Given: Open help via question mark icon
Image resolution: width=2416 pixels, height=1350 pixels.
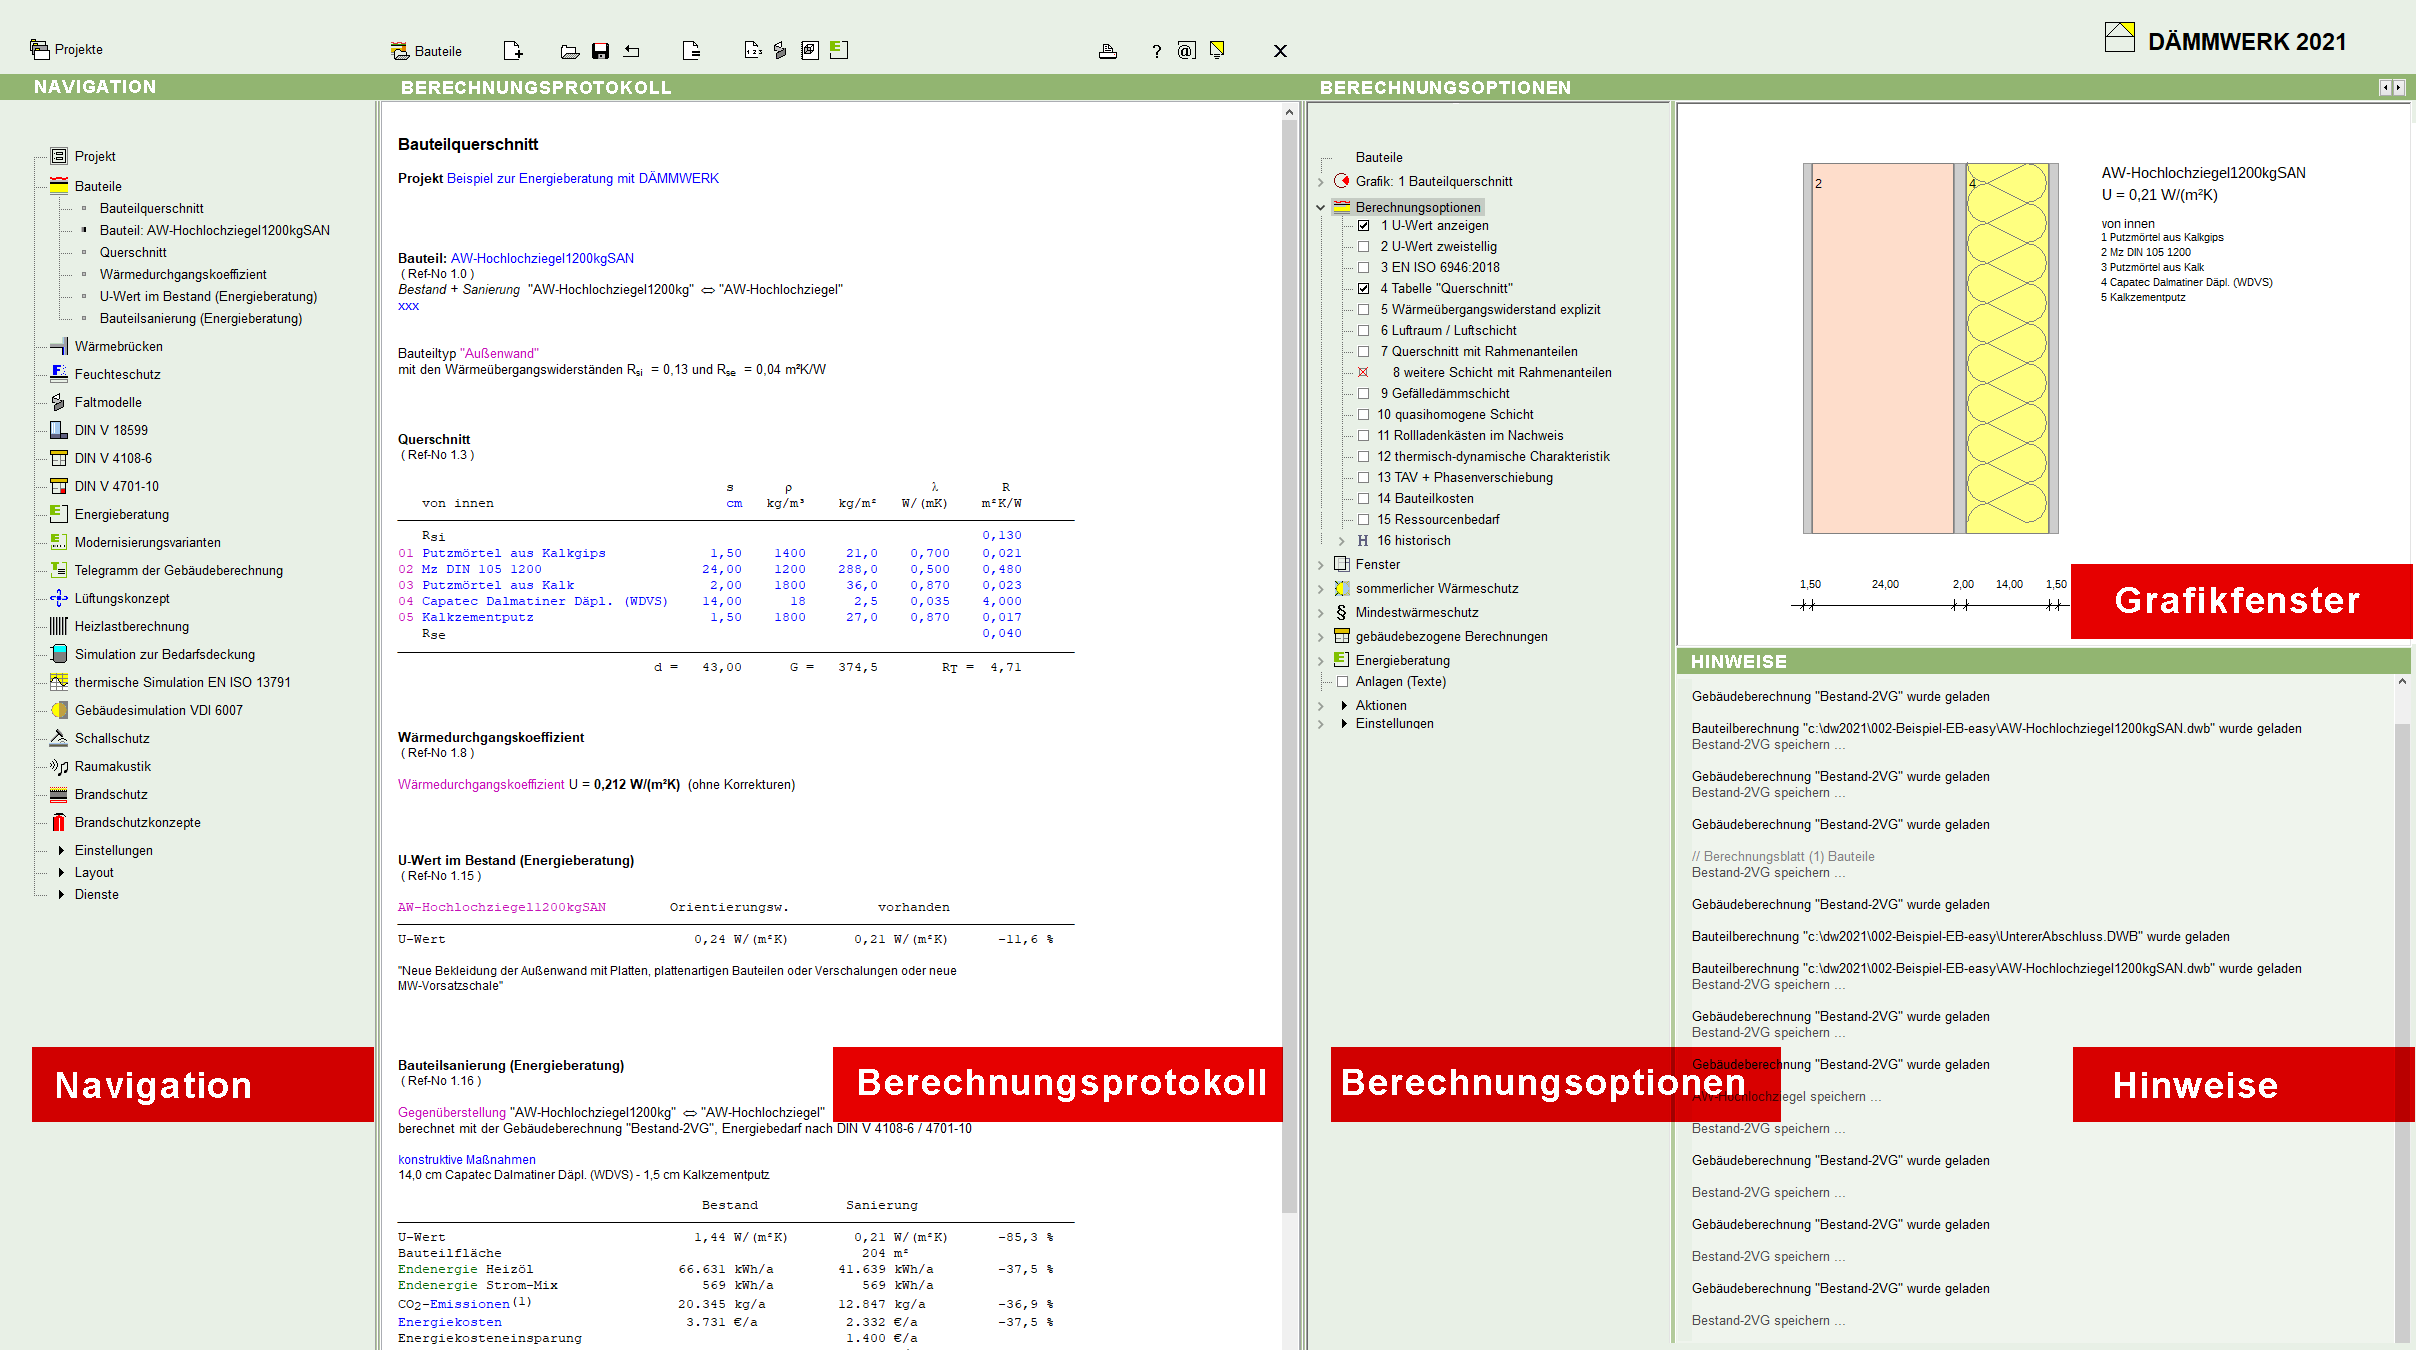Looking at the screenshot, I should click(1157, 51).
